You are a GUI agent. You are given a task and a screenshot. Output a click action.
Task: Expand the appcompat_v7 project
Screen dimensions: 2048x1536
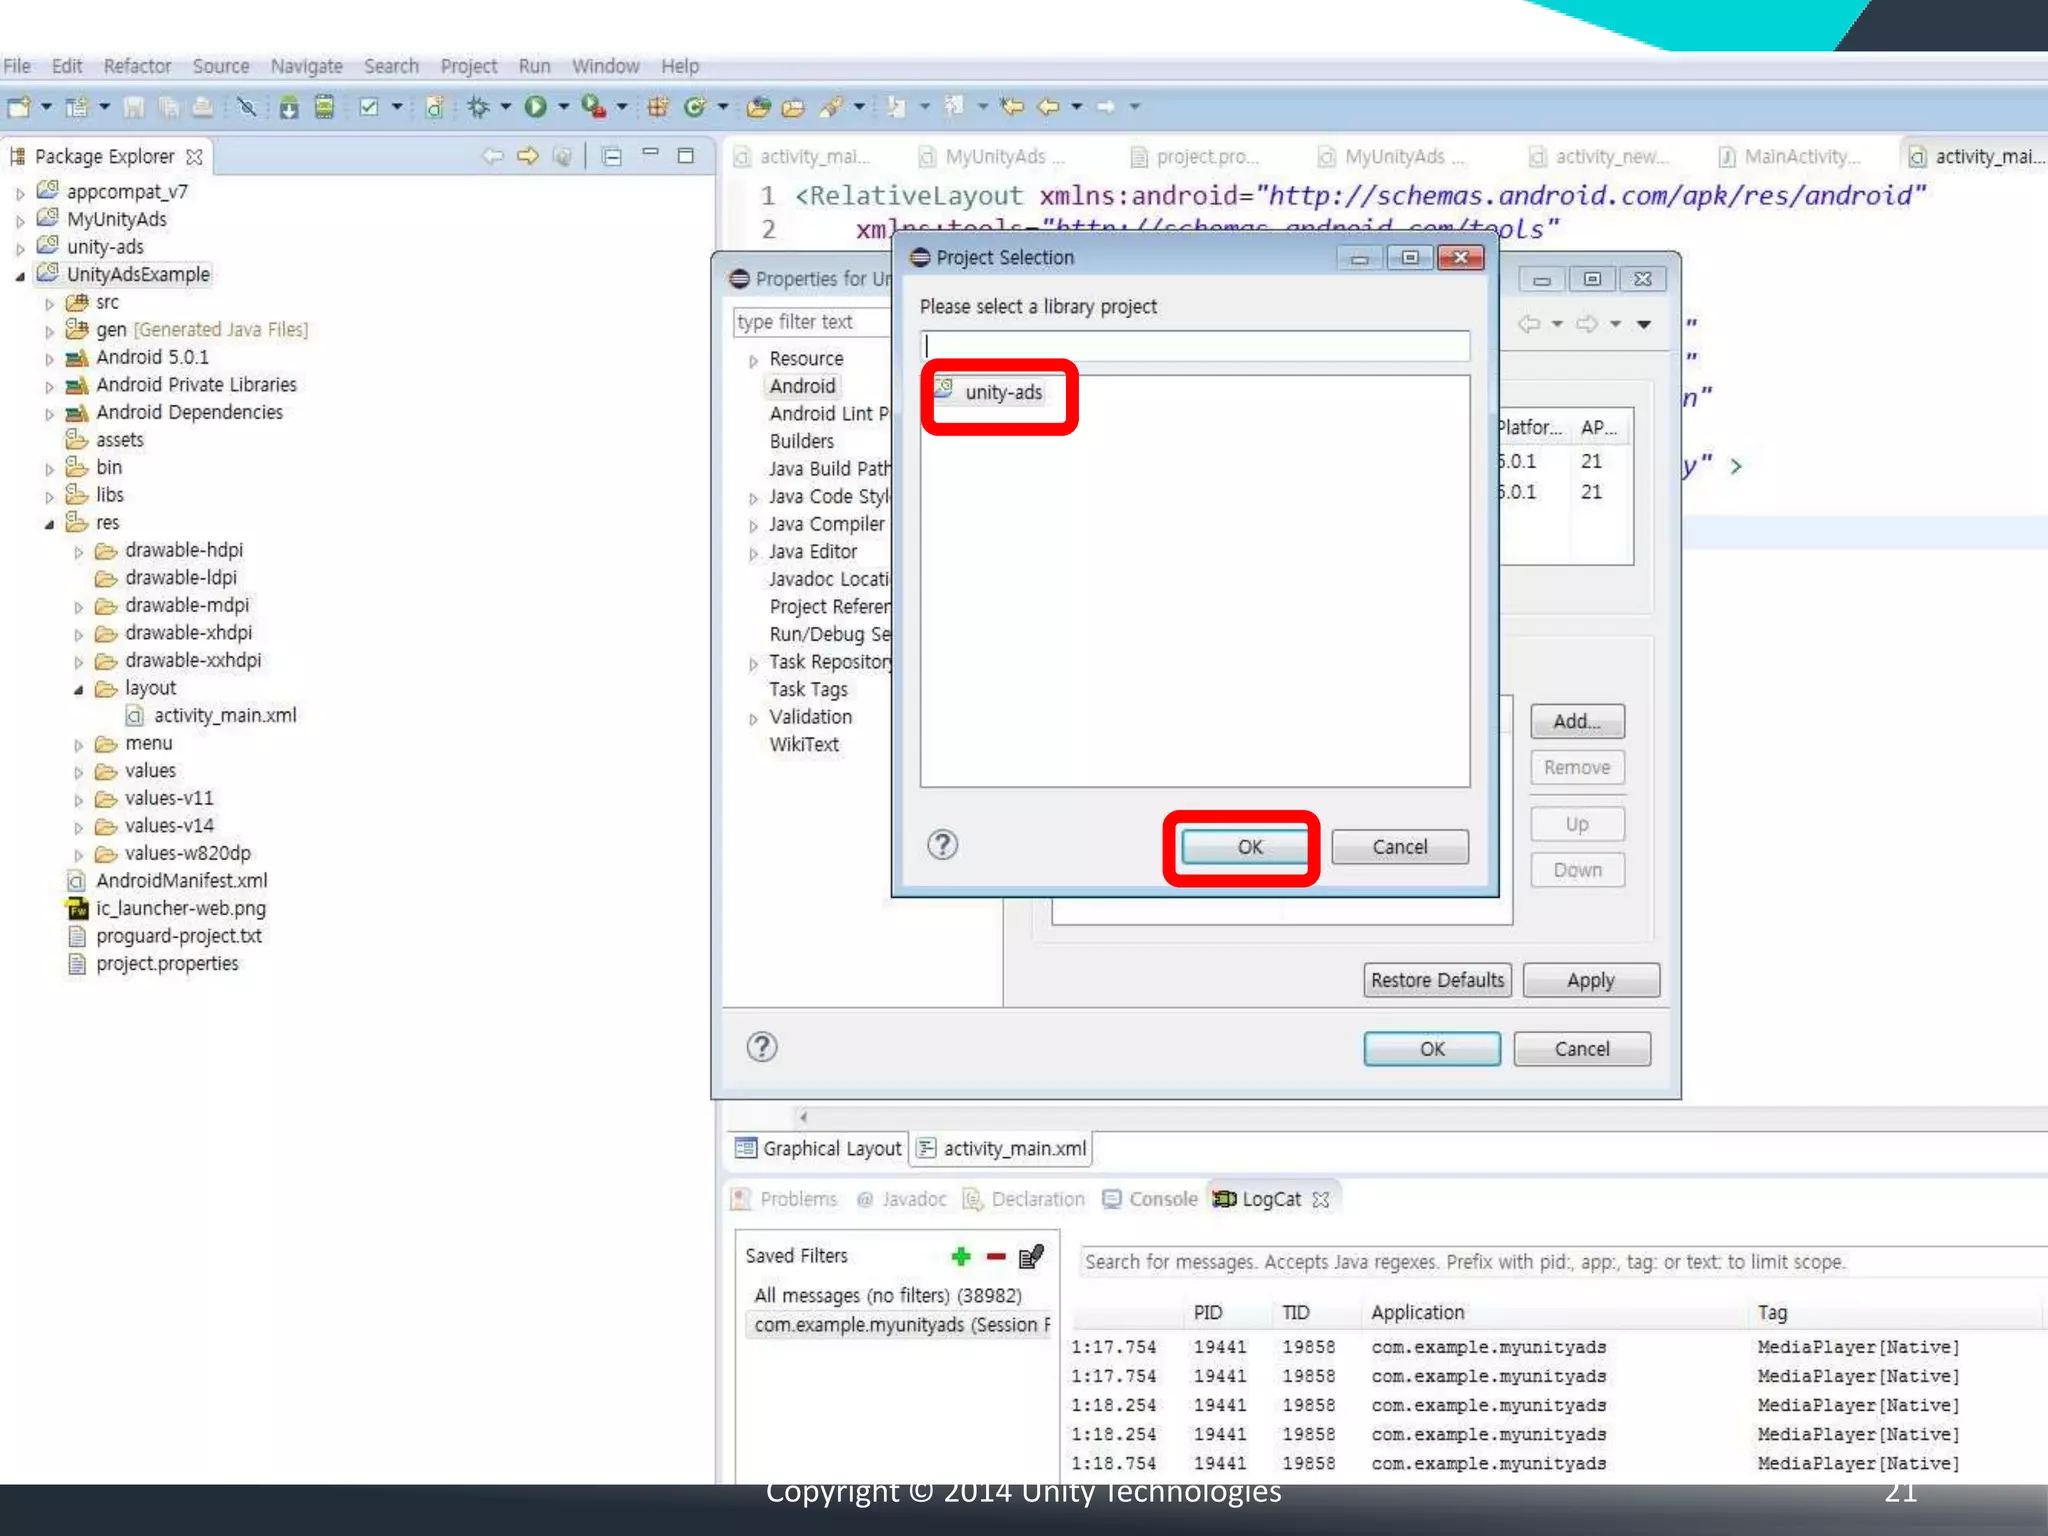click(20, 193)
